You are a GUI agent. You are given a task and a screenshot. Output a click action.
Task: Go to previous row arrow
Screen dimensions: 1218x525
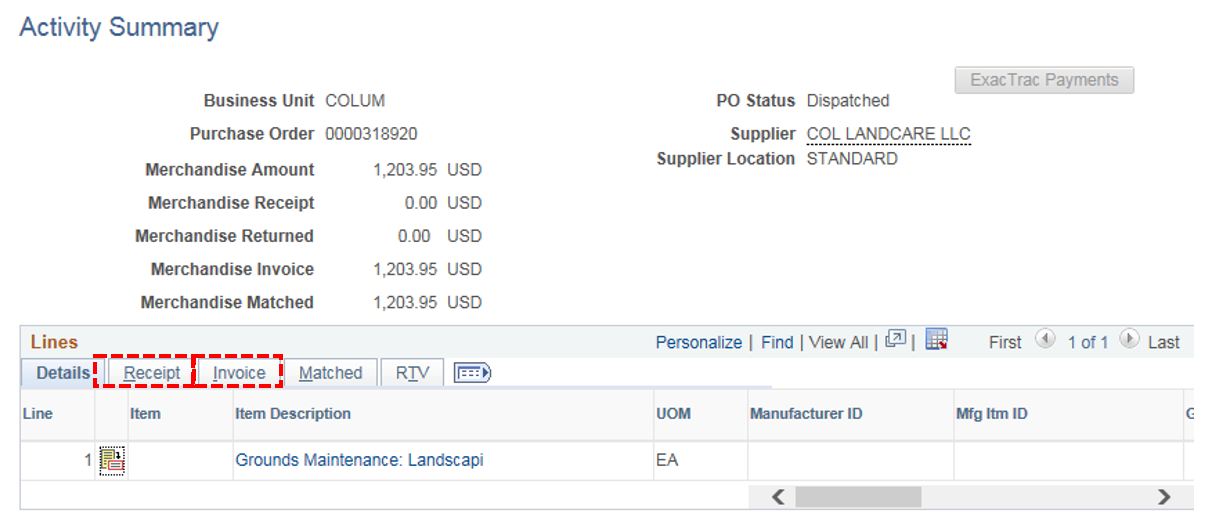pos(1045,340)
